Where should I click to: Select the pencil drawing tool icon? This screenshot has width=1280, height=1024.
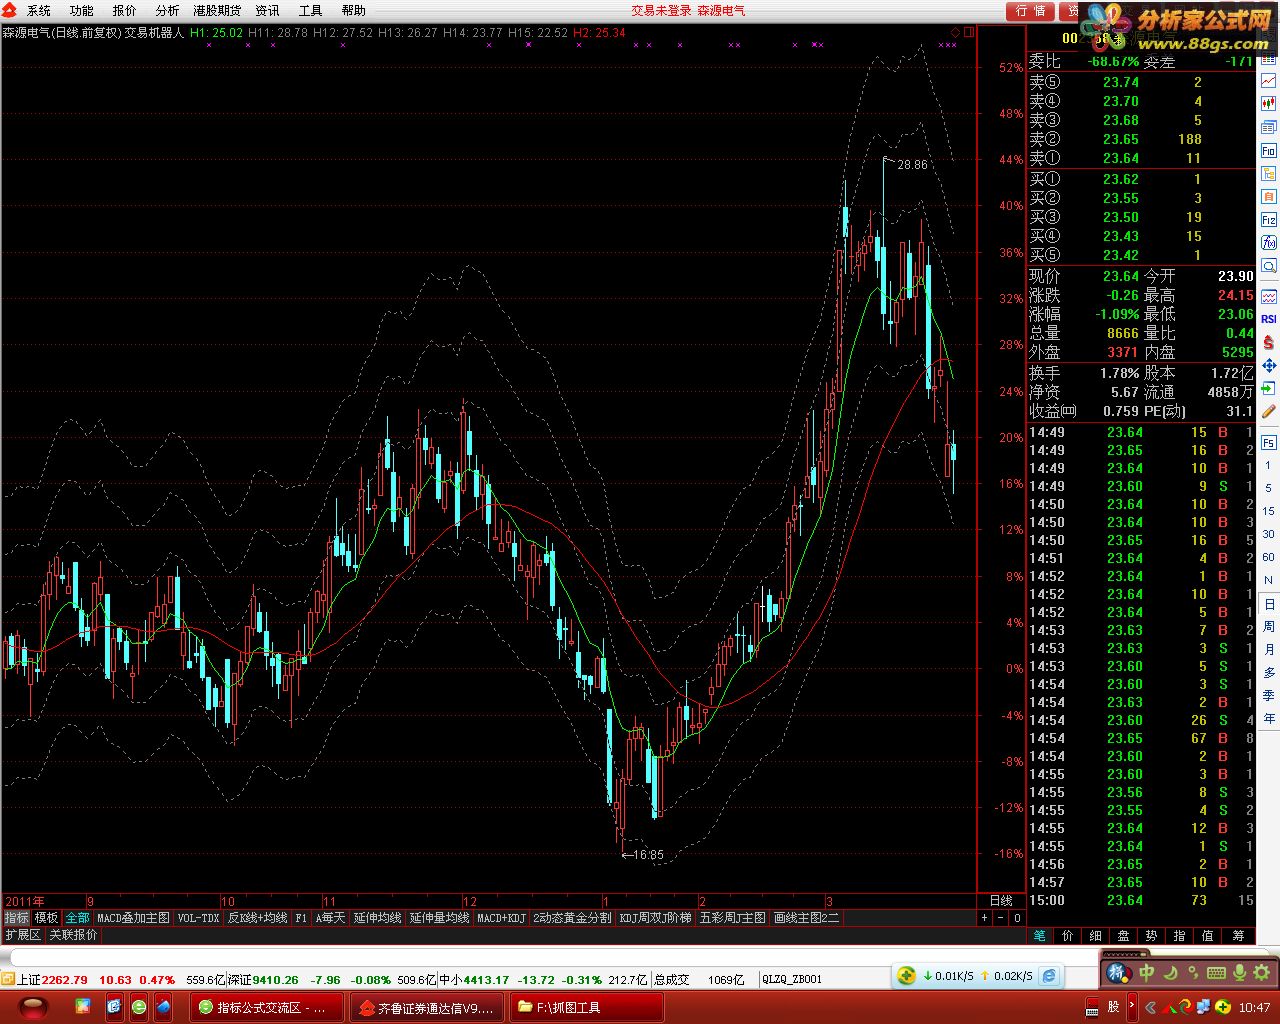[x=1268, y=411]
